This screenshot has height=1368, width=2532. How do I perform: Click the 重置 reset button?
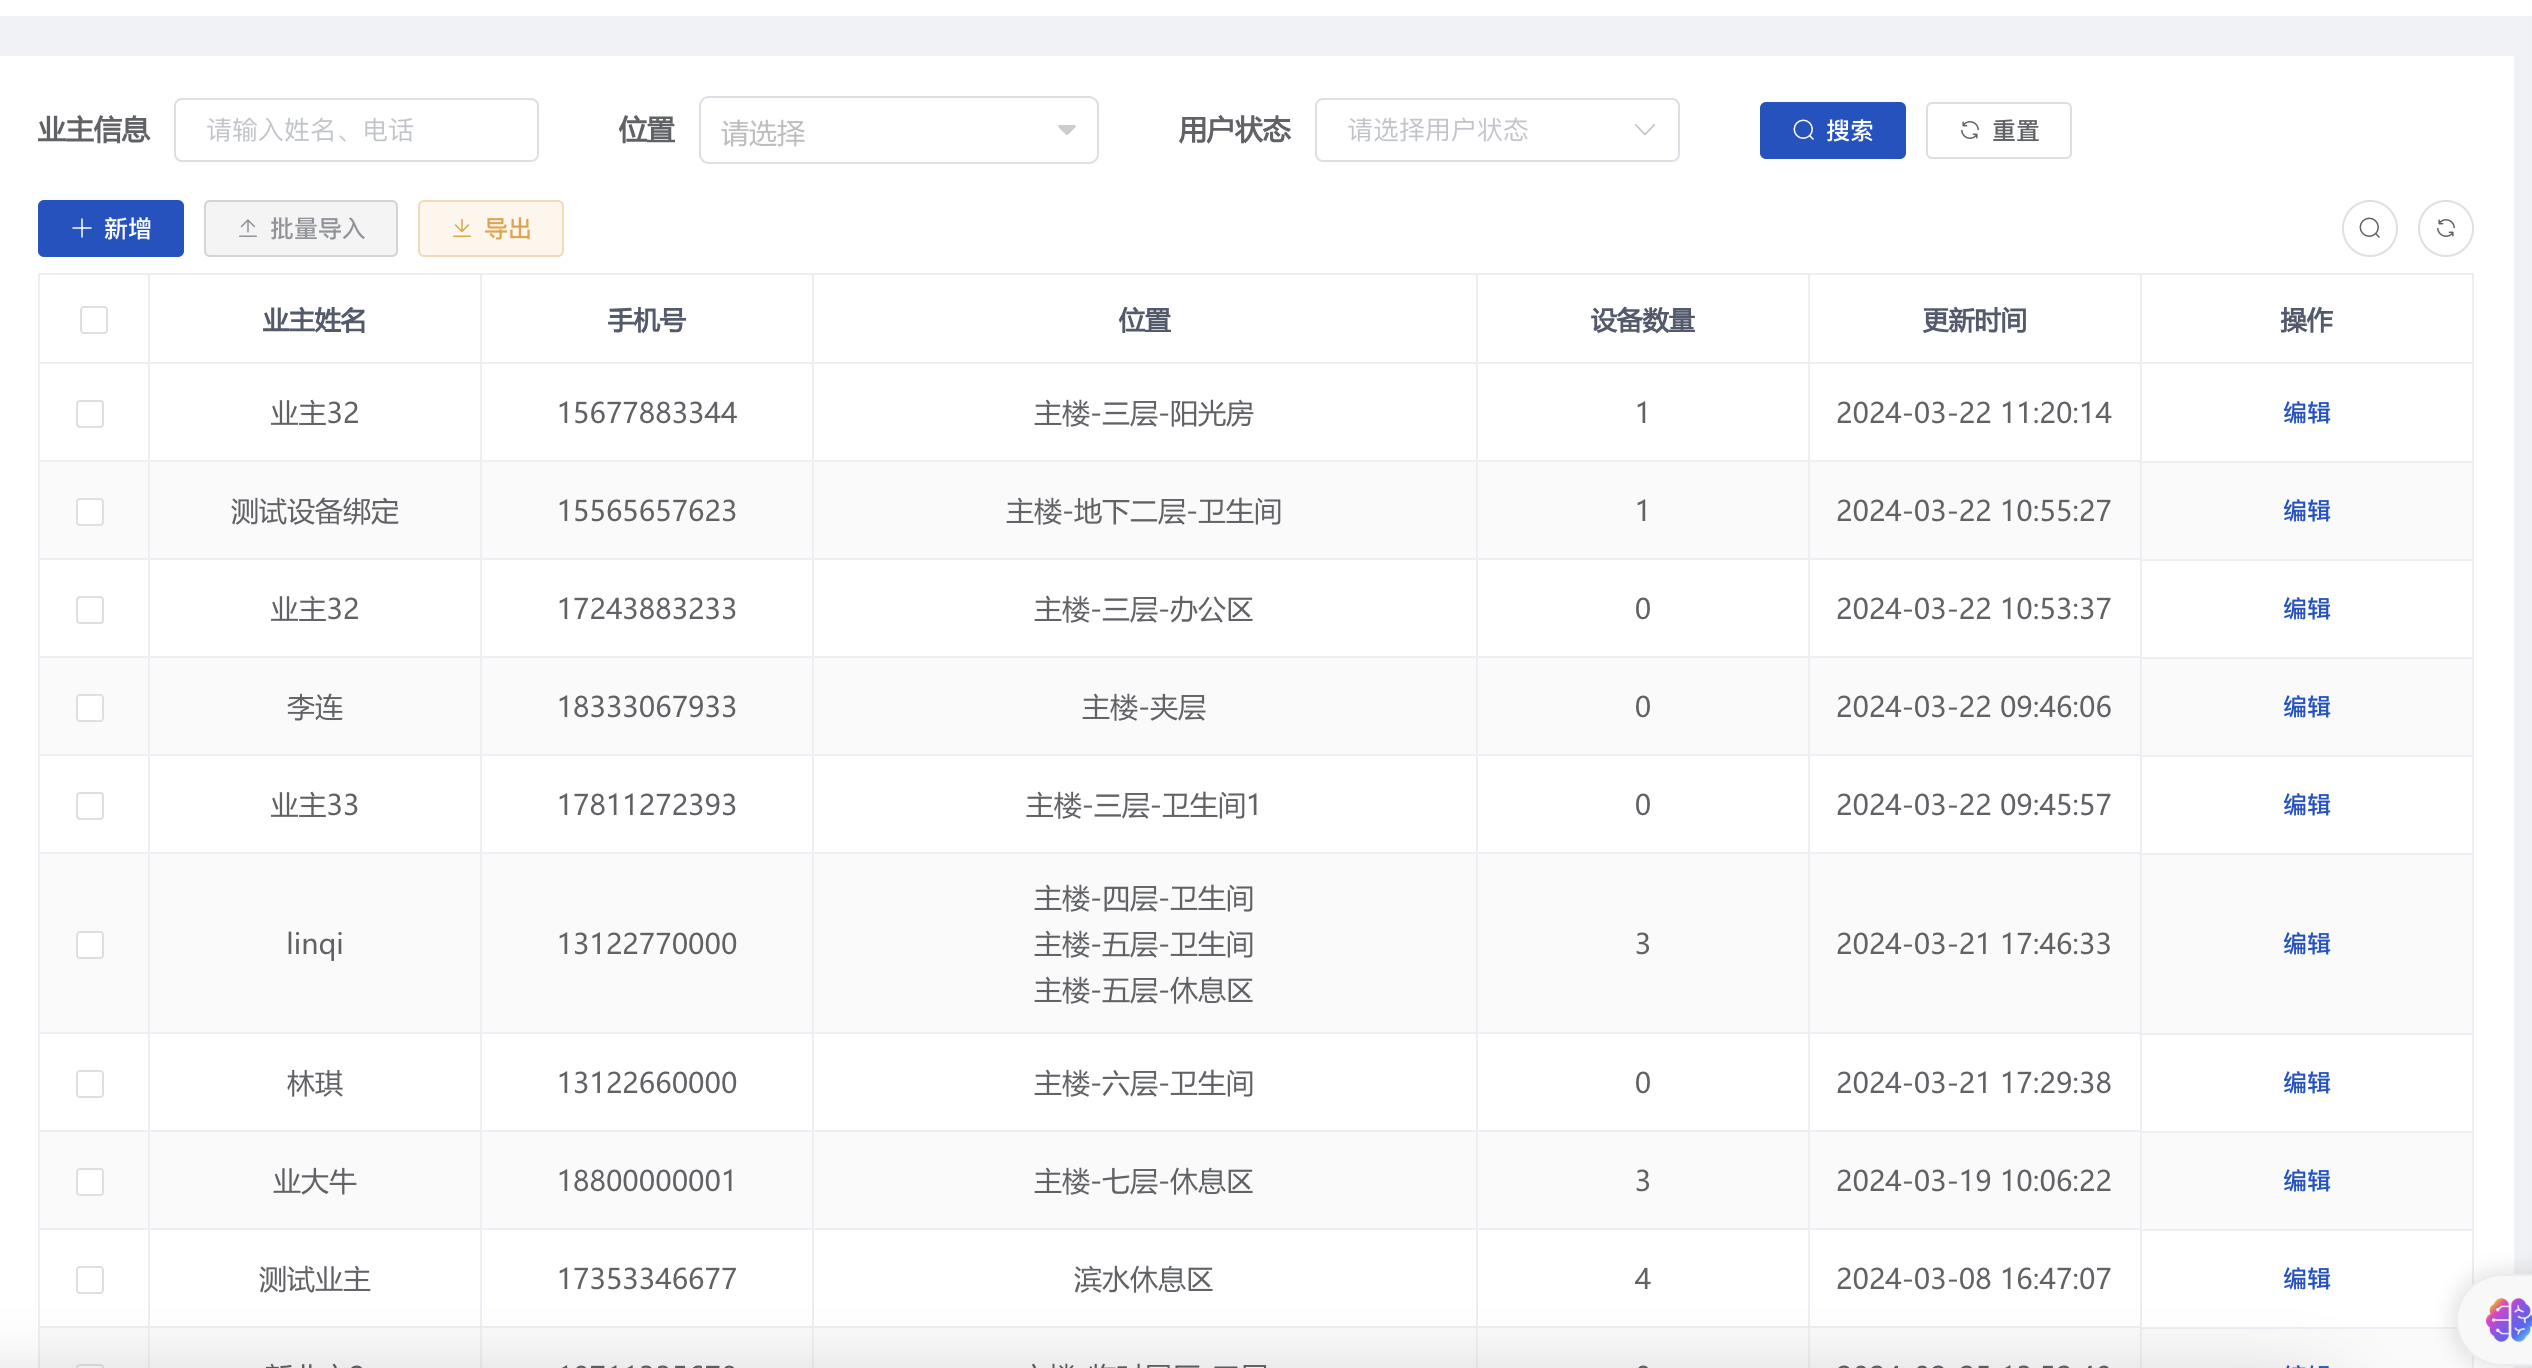click(1998, 130)
